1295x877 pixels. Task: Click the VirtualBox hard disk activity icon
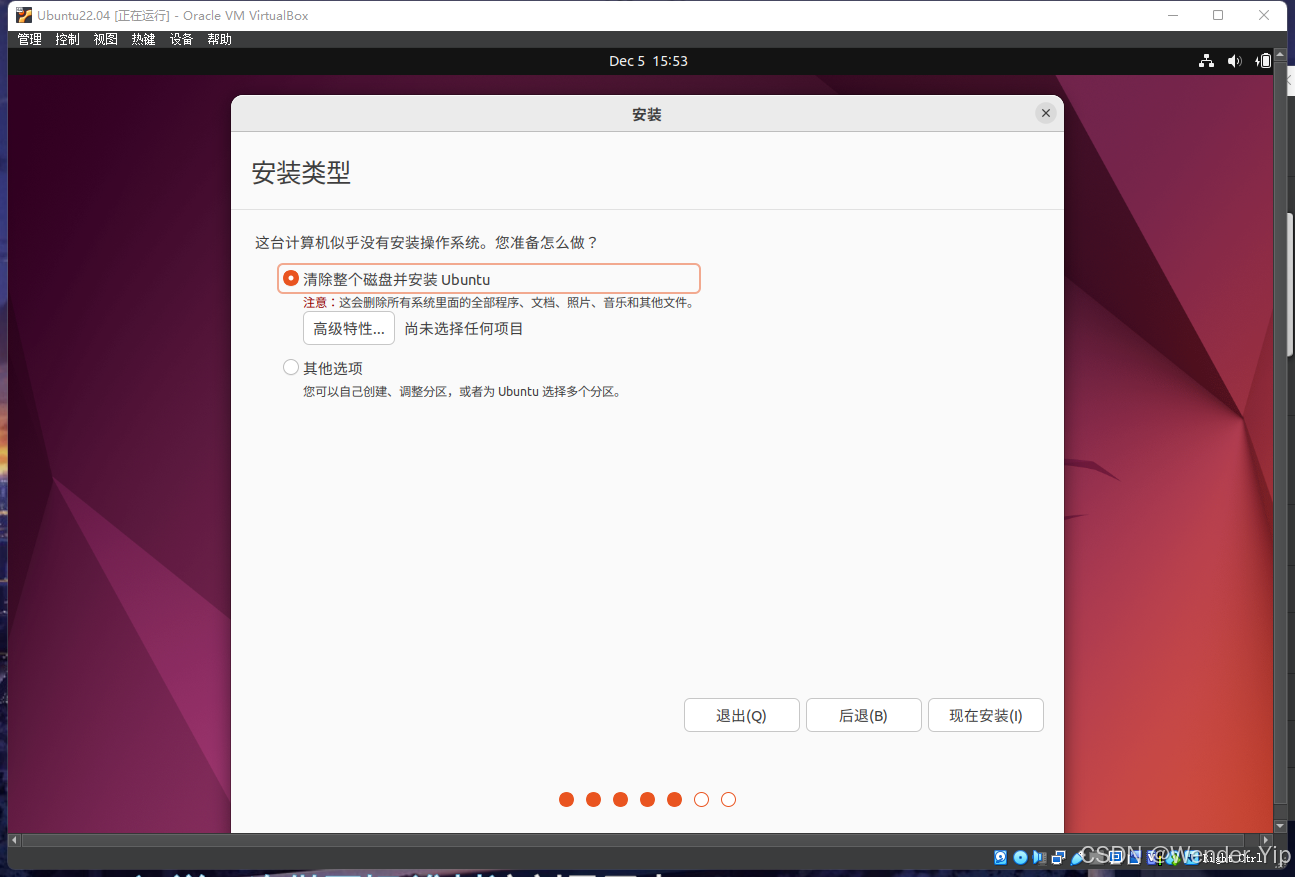point(1000,857)
